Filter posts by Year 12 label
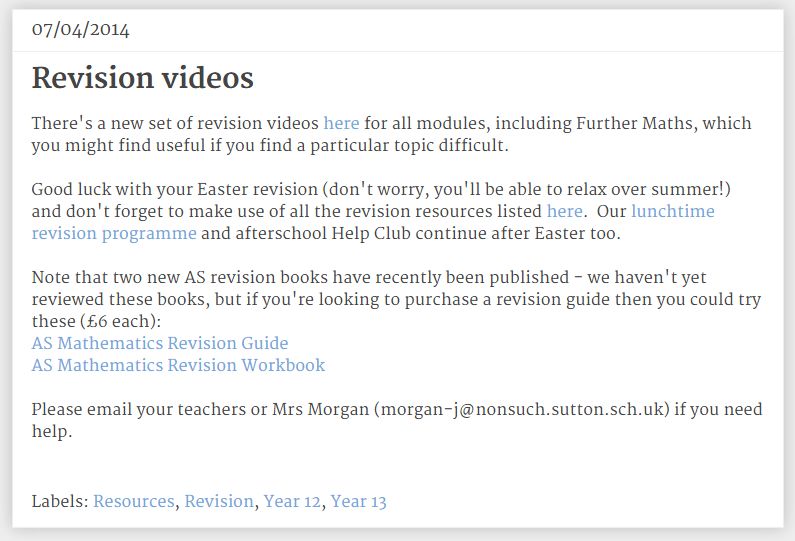Image resolution: width=795 pixels, height=541 pixels. click(292, 501)
